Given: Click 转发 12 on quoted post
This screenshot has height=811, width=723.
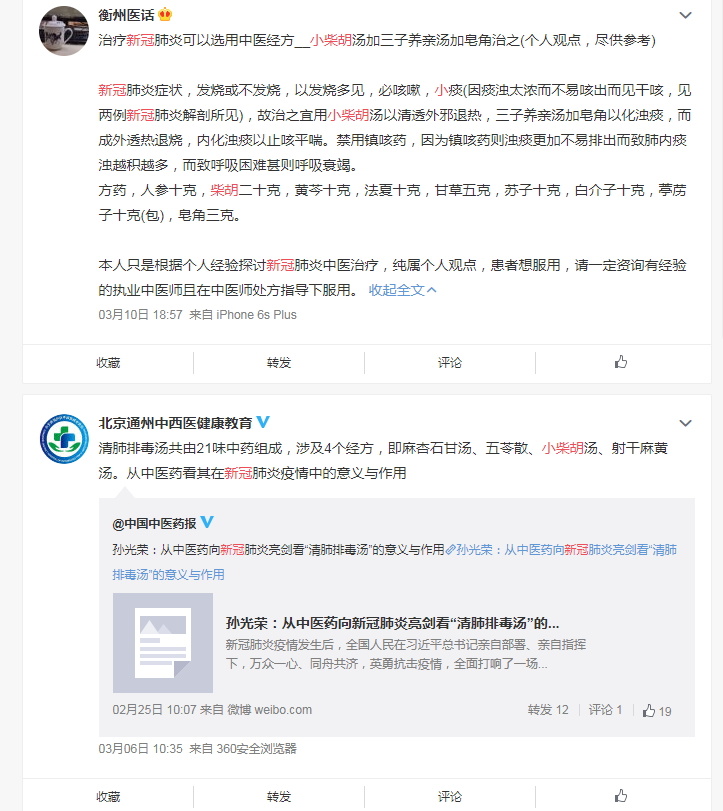Looking at the screenshot, I should click(x=548, y=710).
